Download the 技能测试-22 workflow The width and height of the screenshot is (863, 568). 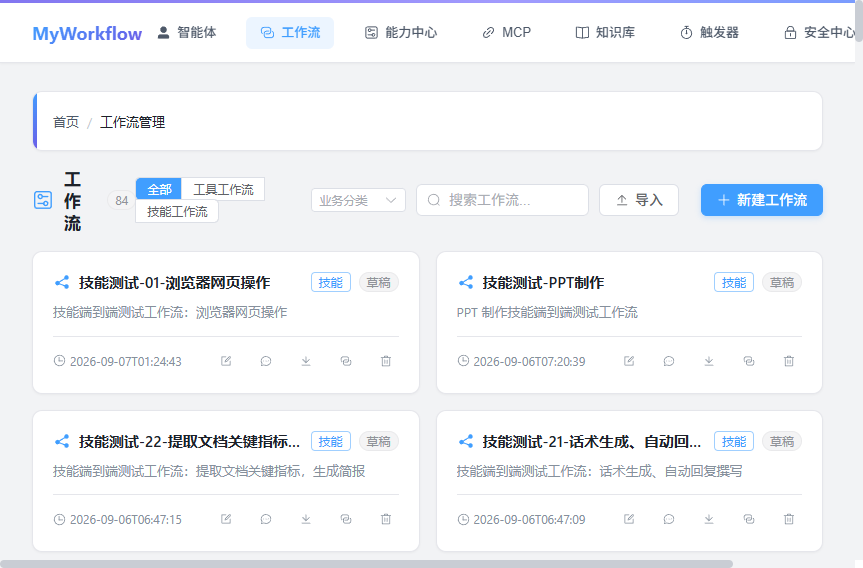tap(306, 519)
